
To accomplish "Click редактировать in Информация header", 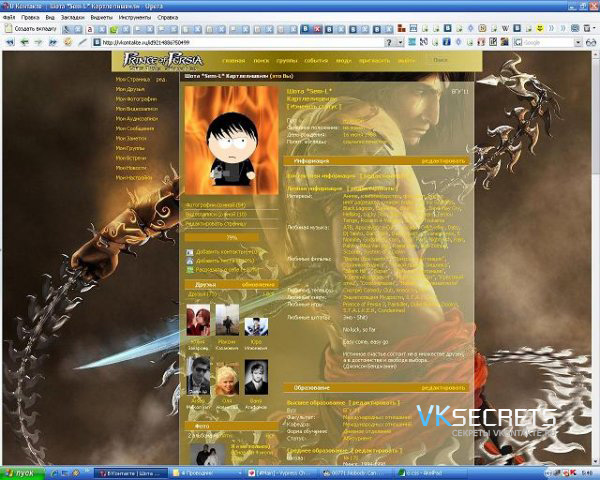I will [443, 161].
